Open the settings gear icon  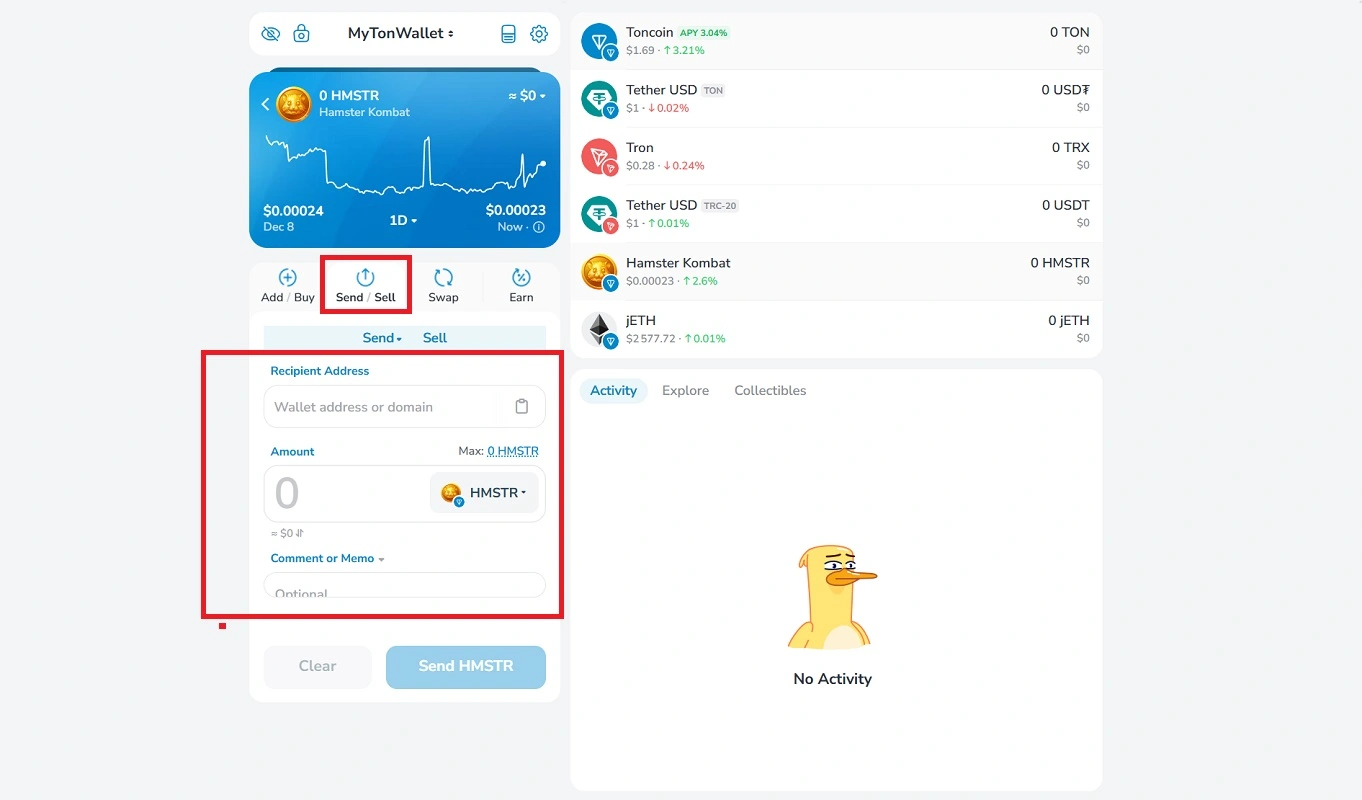539,34
